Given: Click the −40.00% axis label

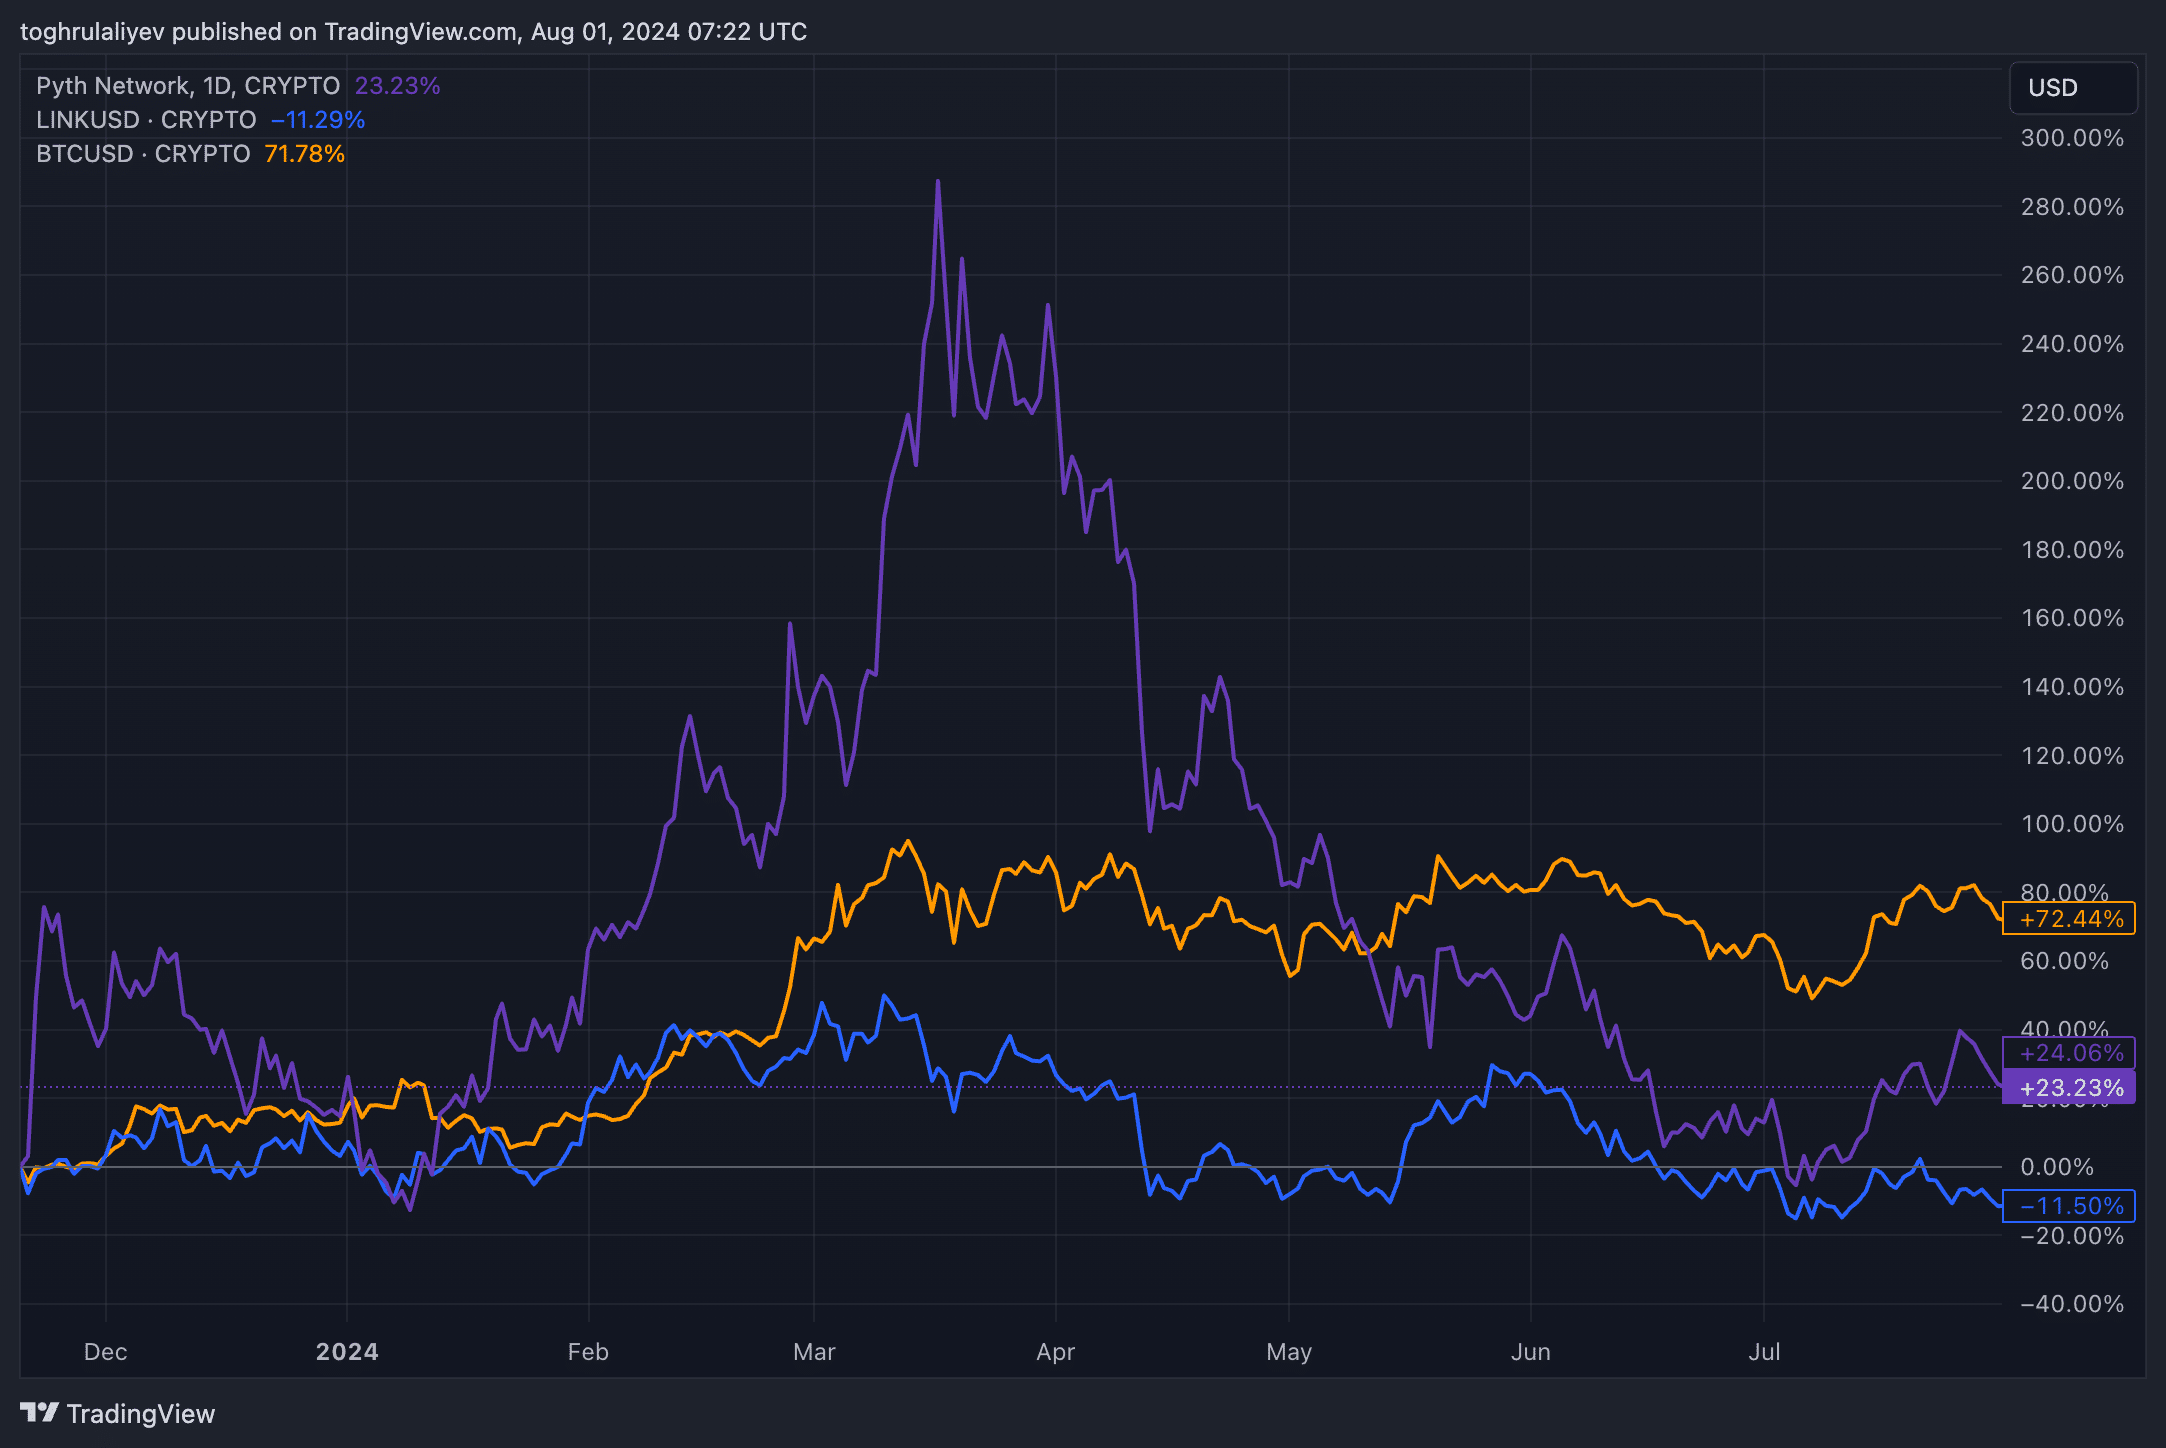Looking at the screenshot, I should point(2072,1304).
